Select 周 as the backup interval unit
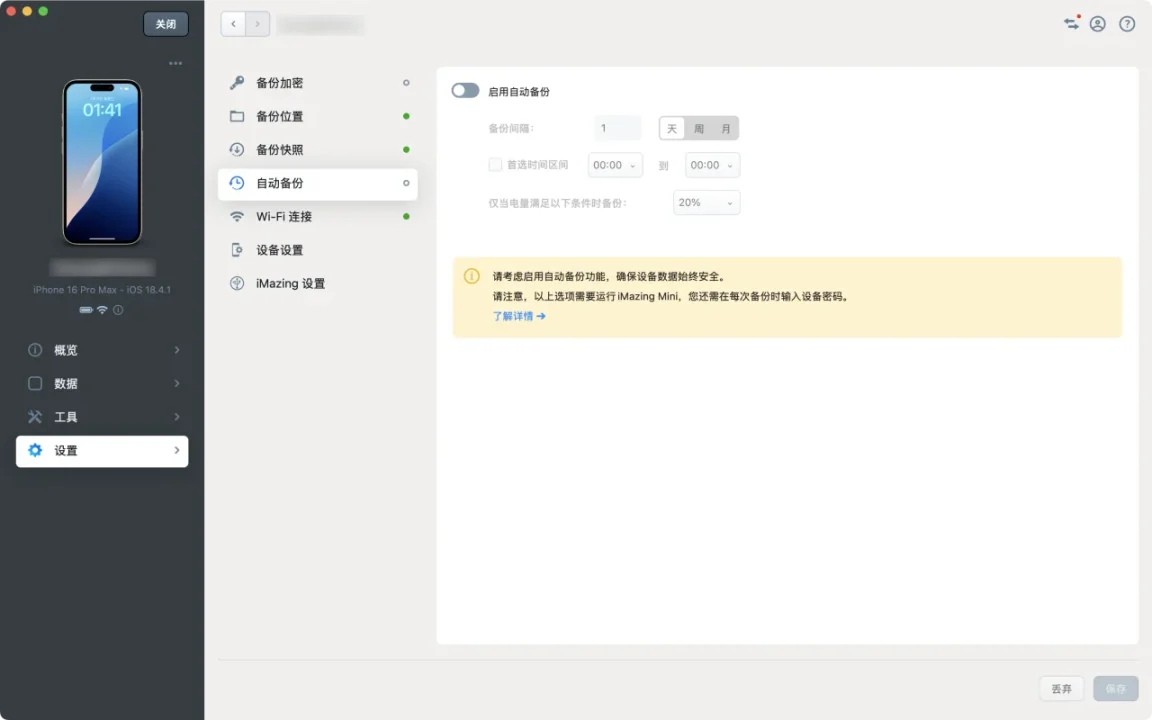Viewport: 1152px width, 720px height. (x=699, y=129)
